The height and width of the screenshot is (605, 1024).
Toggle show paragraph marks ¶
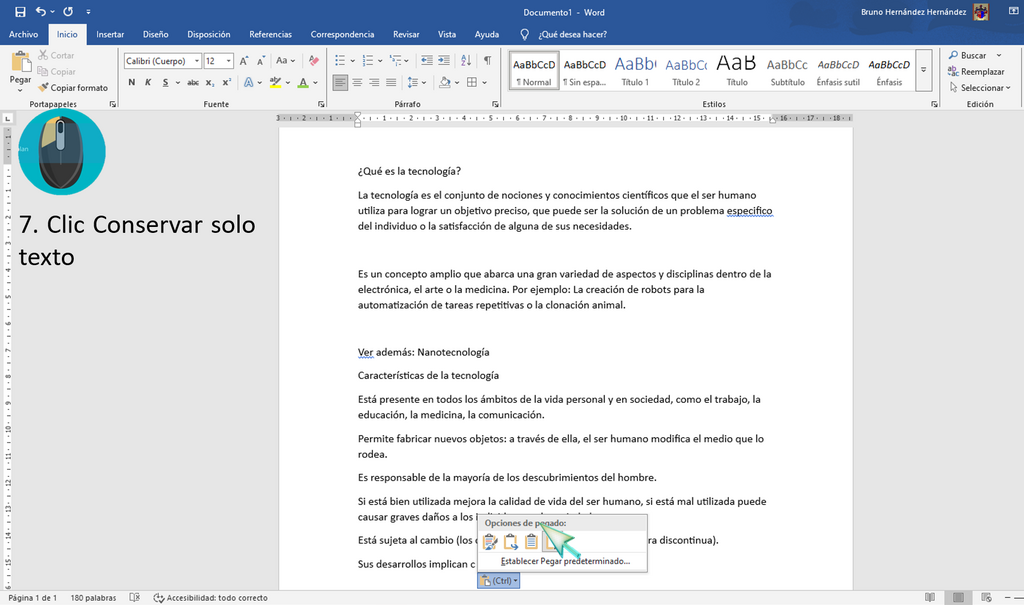tap(487, 61)
